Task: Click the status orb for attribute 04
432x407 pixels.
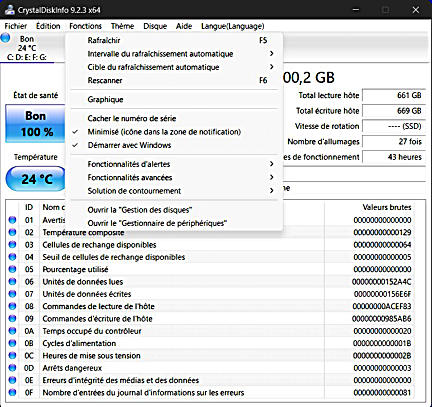Action: (x=12, y=257)
